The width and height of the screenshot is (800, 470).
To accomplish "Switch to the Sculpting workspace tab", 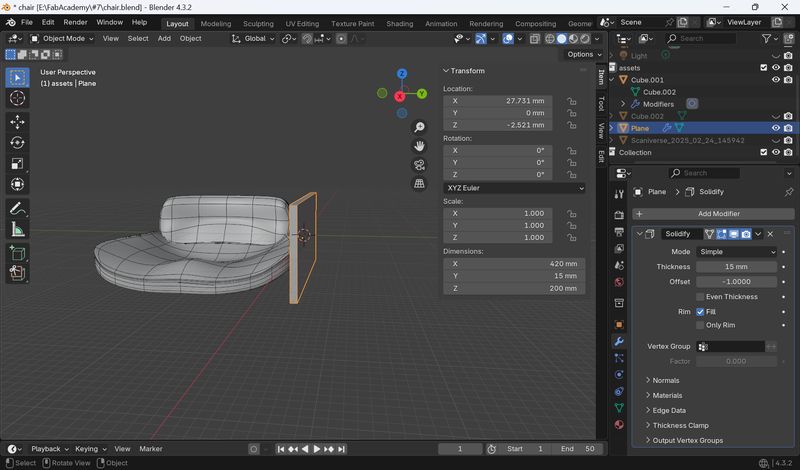I will click(x=258, y=23).
